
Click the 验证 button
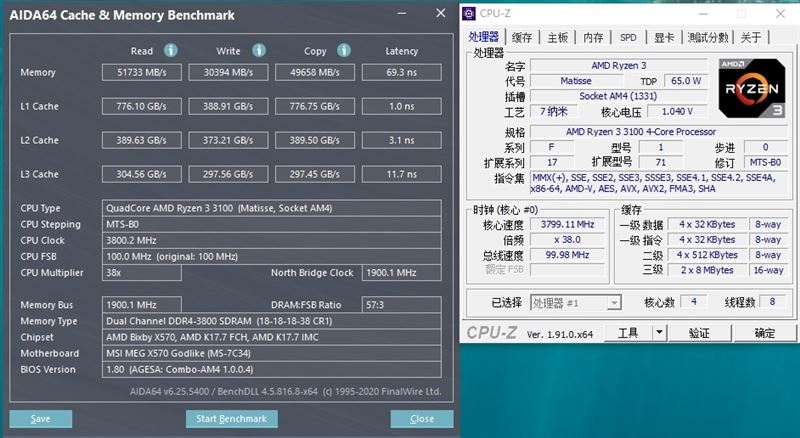tap(699, 333)
